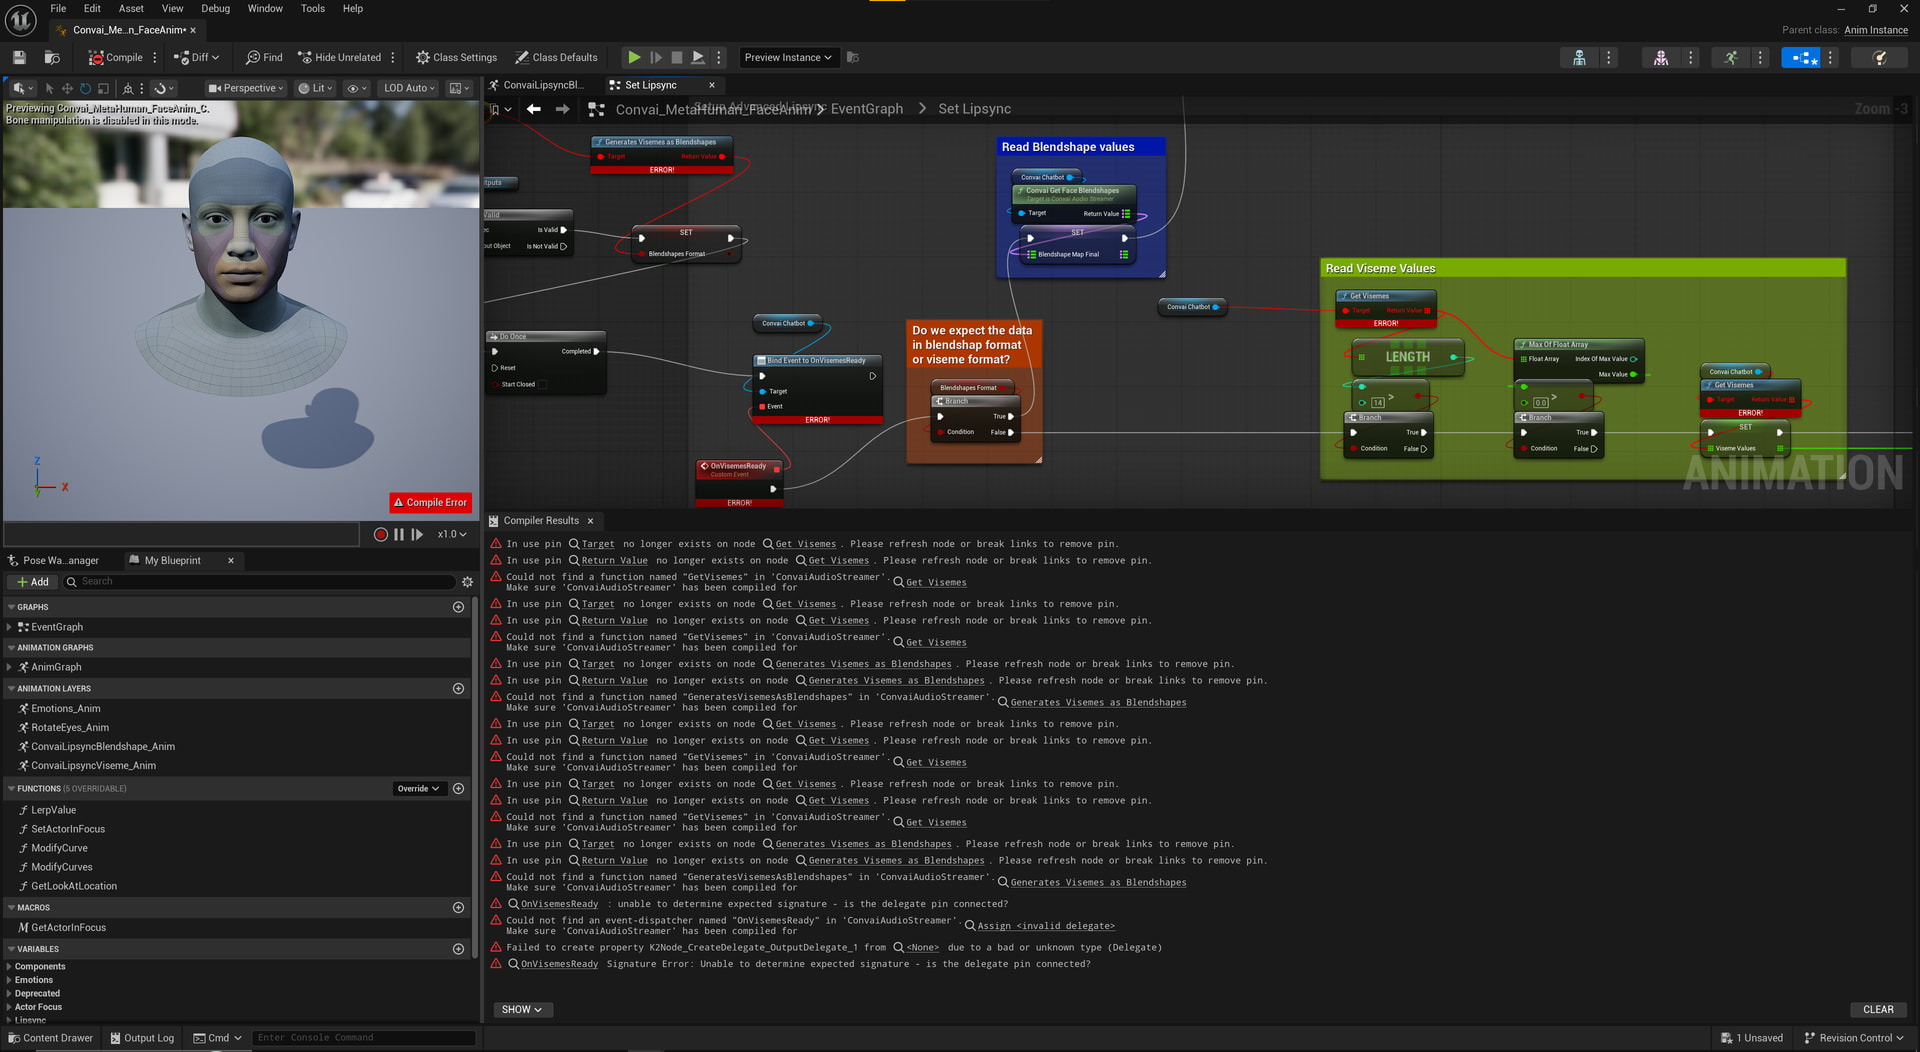
Task: Pause the preview animation playback
Action: (x=399, y=535)
